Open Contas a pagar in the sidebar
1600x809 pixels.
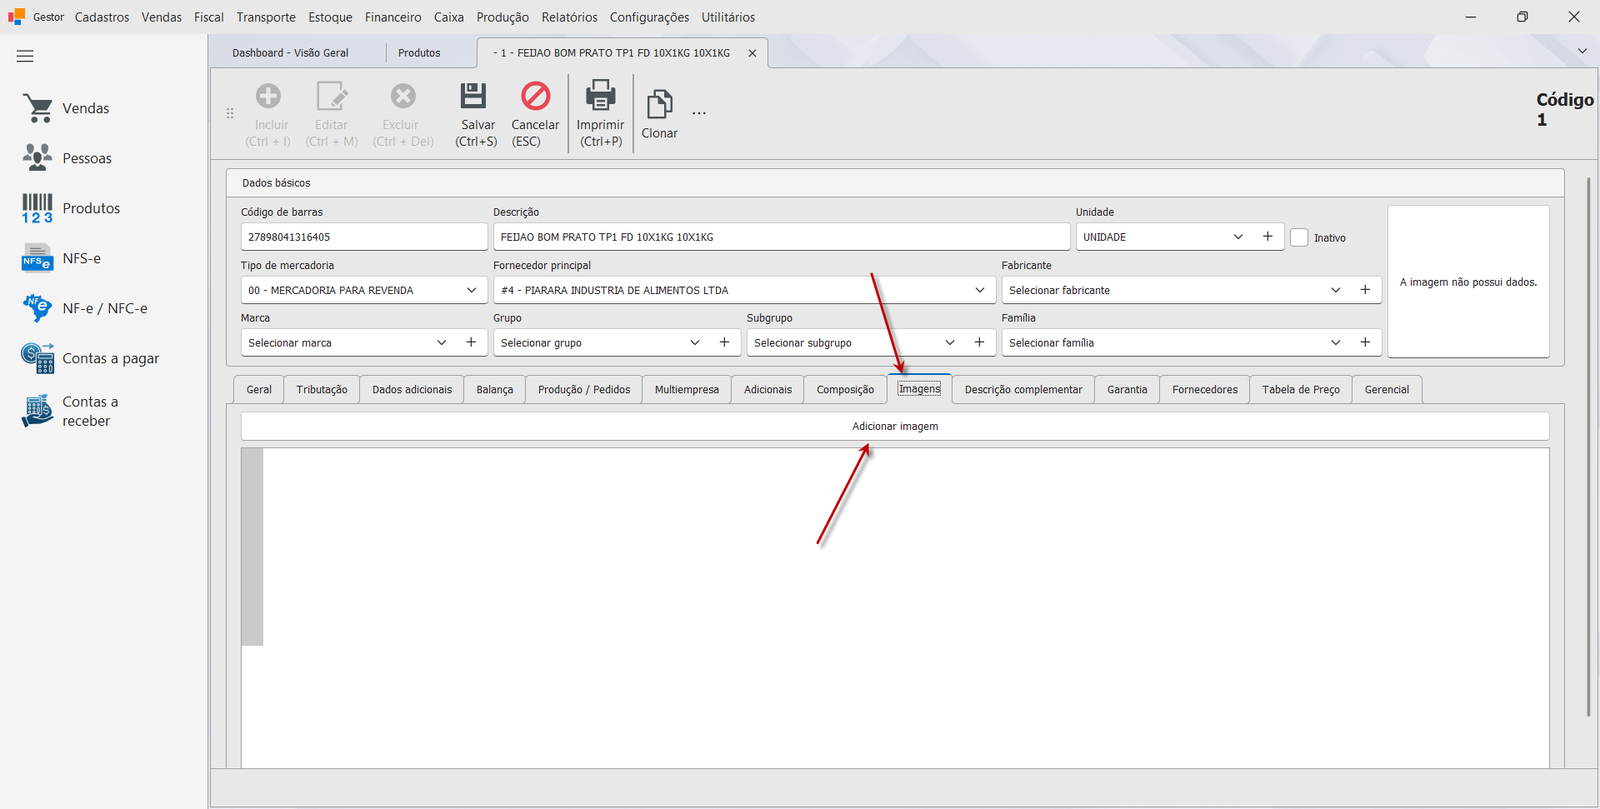coord(90,358)
